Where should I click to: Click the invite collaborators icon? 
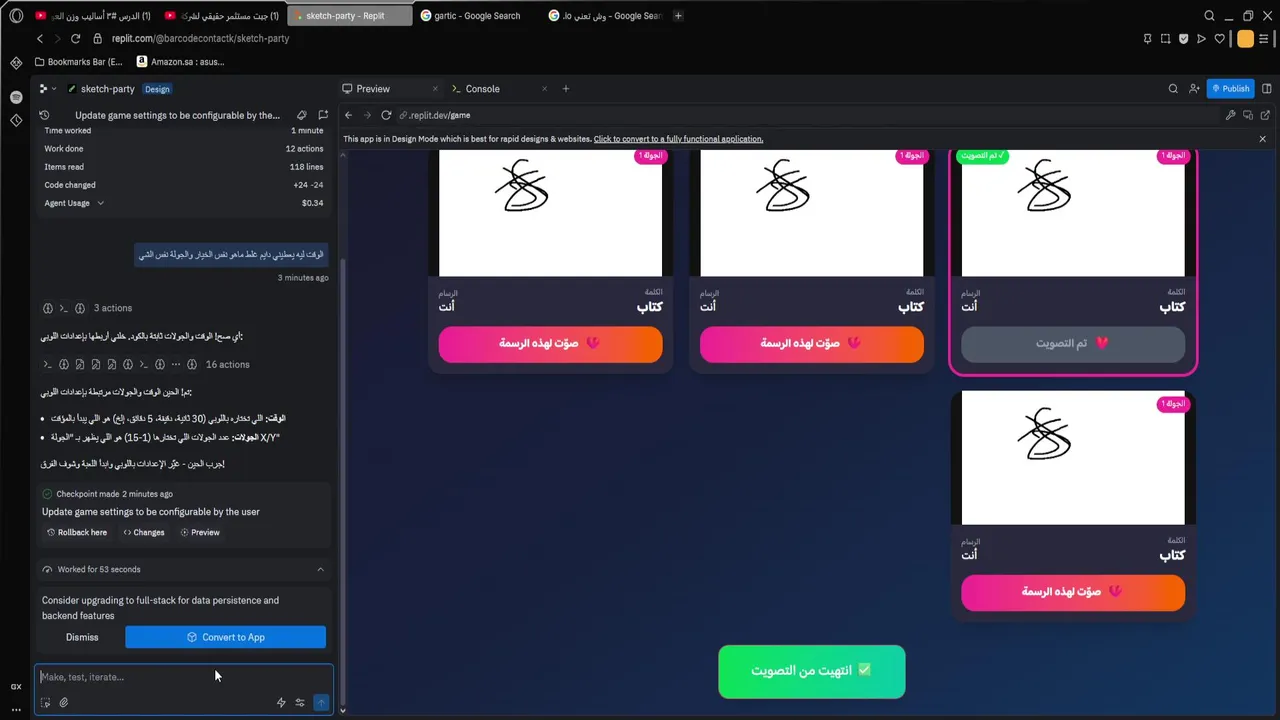click(x=1194, y=88)
